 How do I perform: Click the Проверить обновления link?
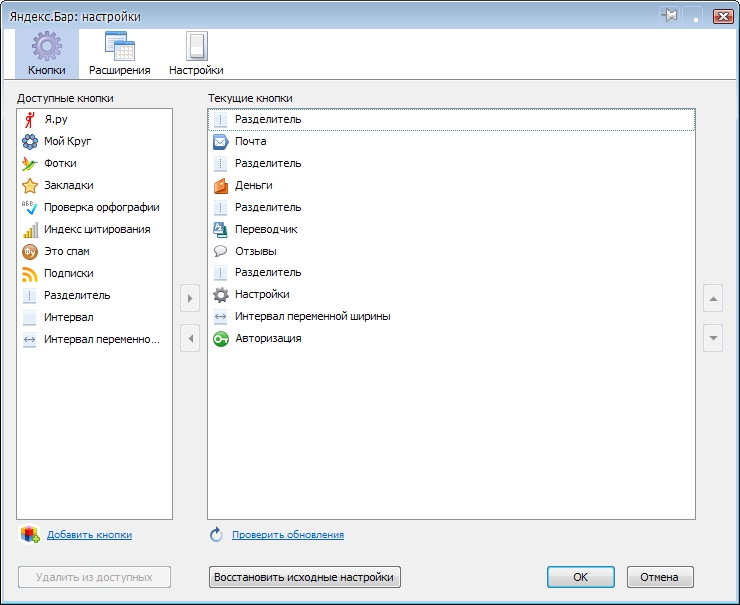(x=287, y=535)
